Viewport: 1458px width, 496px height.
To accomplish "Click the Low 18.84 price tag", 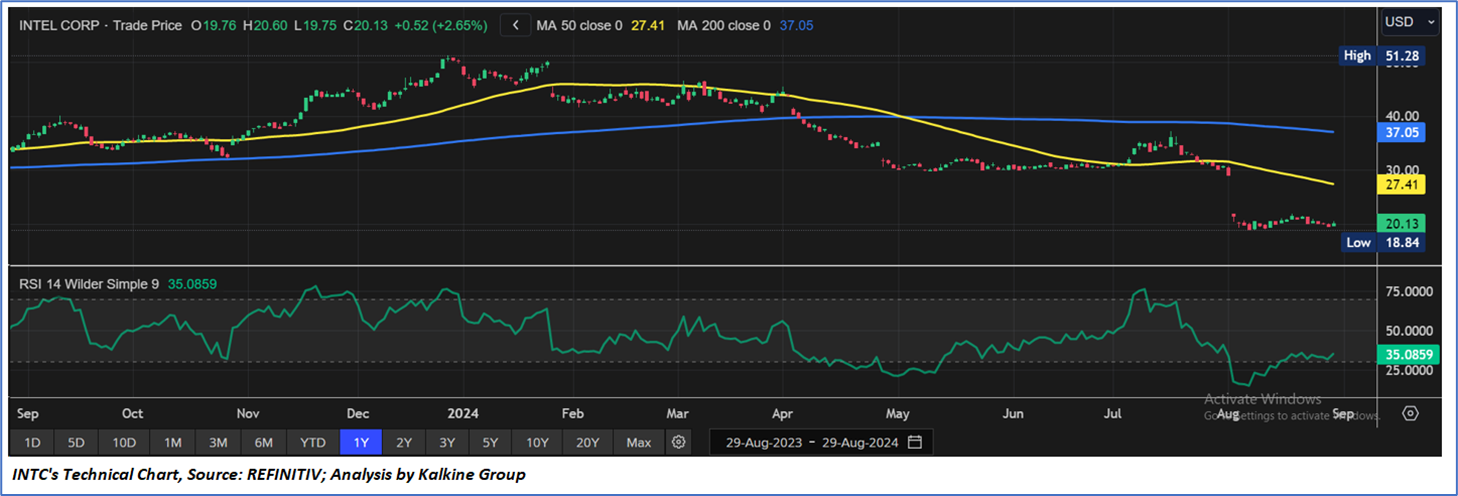I will [1382, 242].
